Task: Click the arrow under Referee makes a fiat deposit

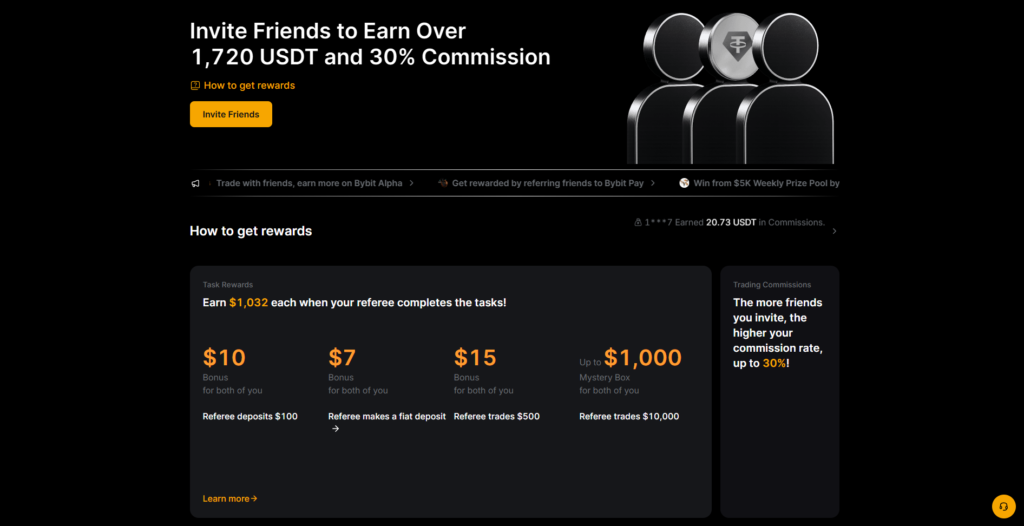Action: 335,429
